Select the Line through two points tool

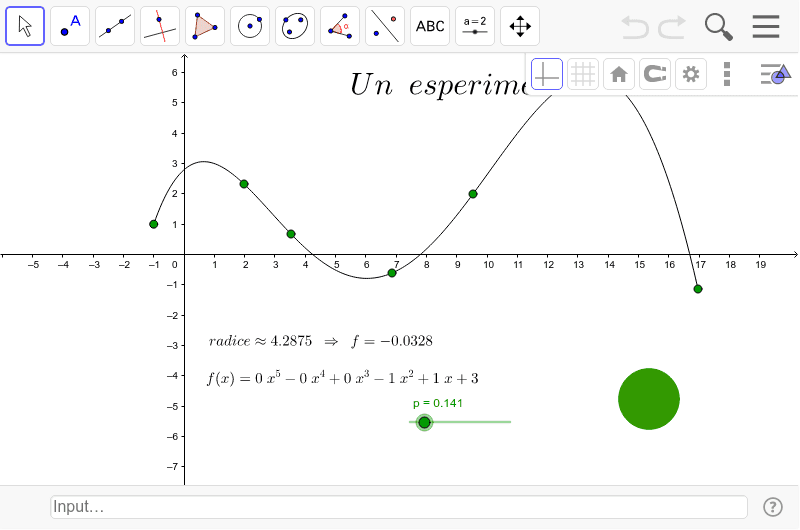tap(115, 26)
